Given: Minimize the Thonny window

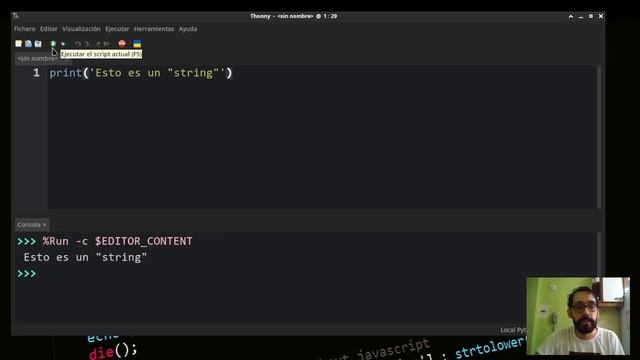Looking at the screenshot, I should [581, 16].
